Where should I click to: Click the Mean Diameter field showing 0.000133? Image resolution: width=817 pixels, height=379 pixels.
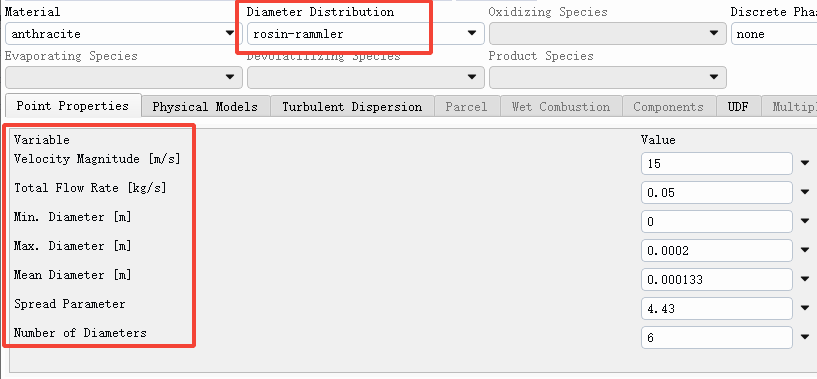(717, 280)
